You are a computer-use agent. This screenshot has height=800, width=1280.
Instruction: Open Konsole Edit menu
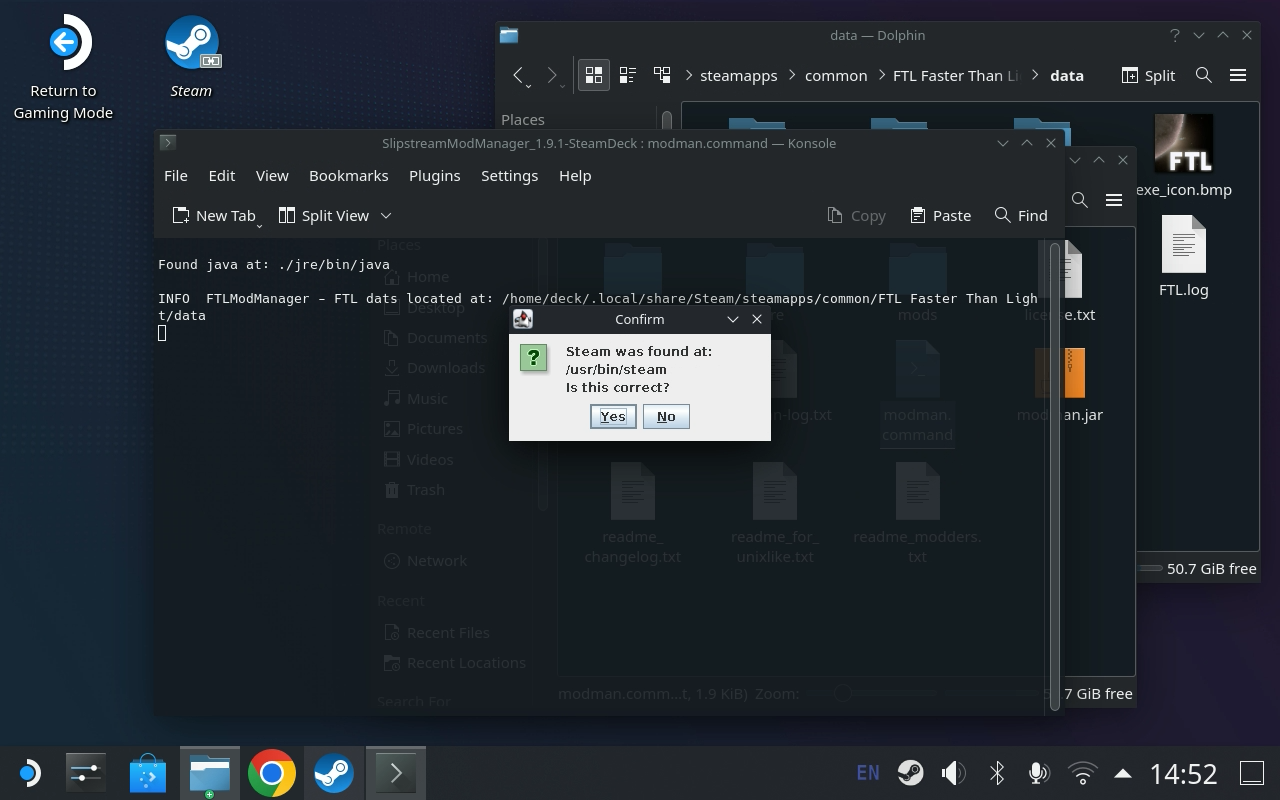coord(222,175)
